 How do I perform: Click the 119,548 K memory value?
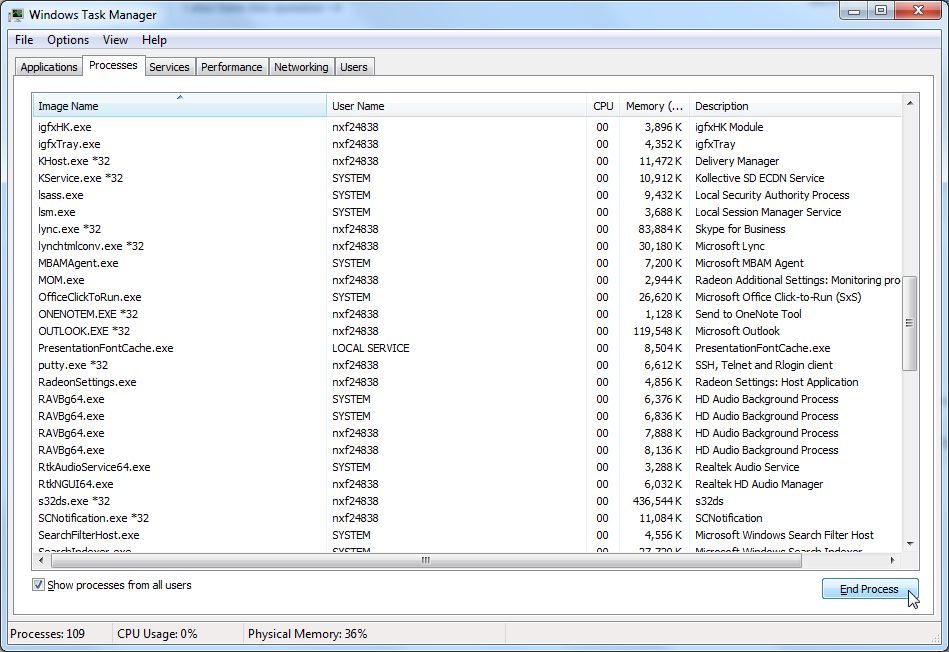click(x=657, y=331)
